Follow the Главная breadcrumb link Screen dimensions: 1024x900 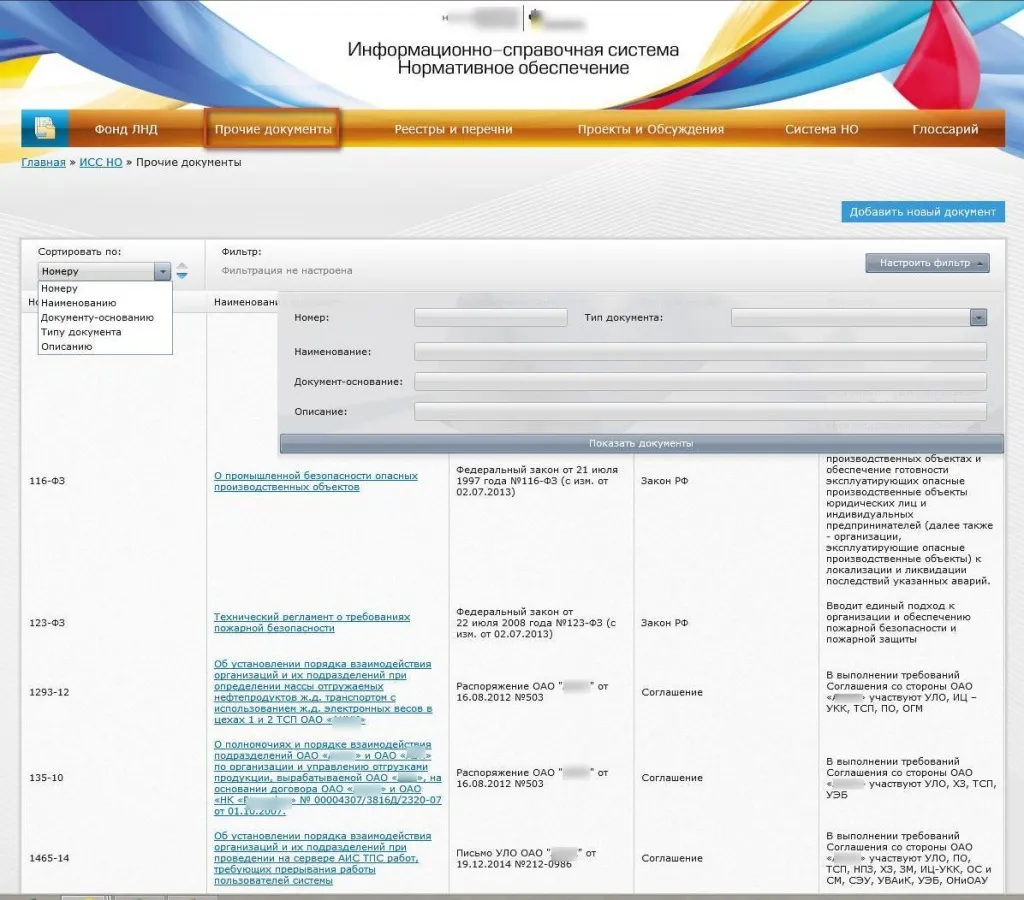[43, 162]
